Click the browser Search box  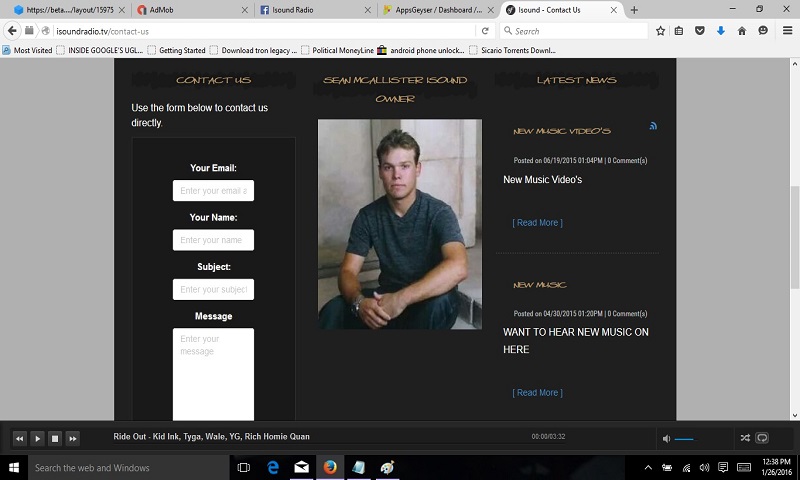point(573,31)
